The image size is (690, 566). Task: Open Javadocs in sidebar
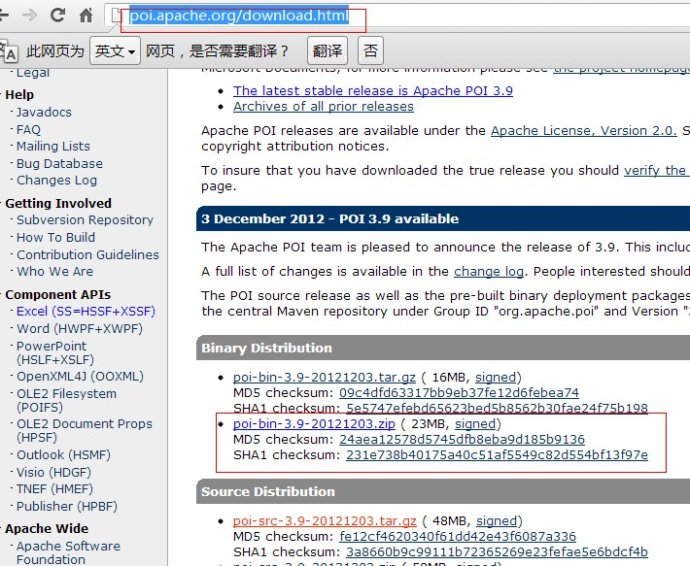(44, 112)
